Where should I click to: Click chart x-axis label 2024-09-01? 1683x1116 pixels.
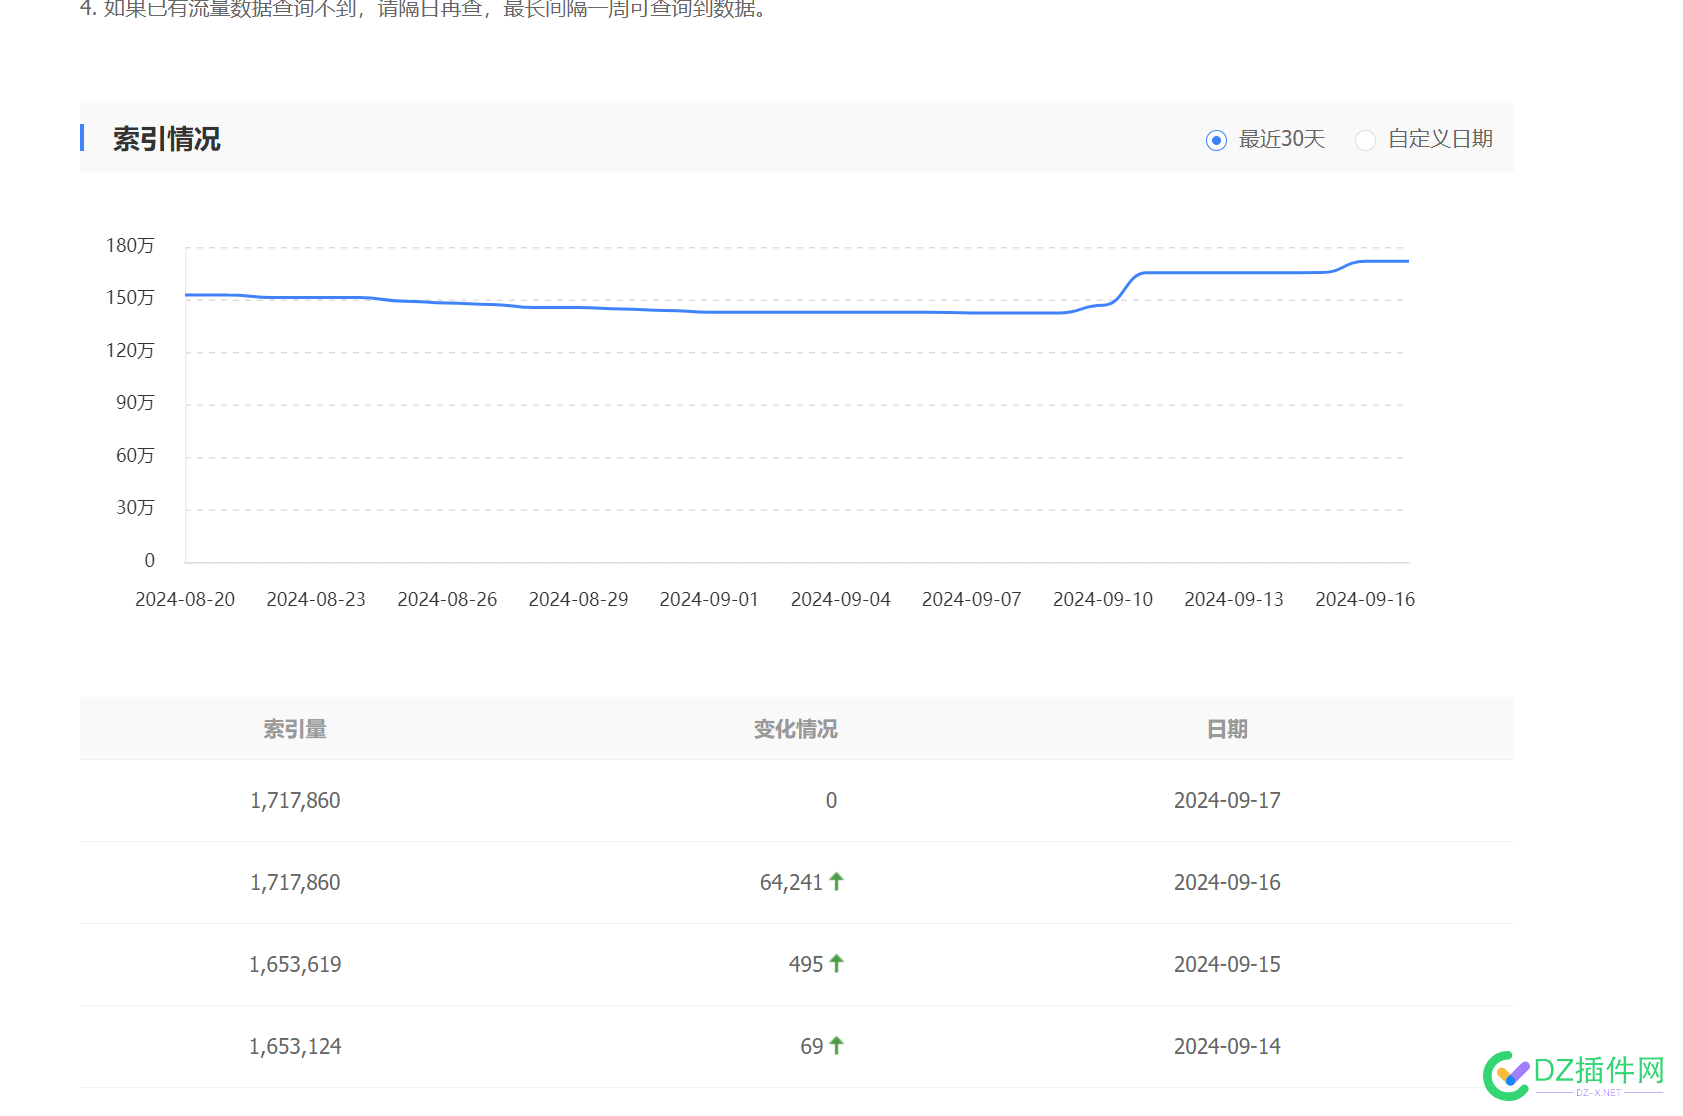pyautogui.click(x=709, y=599)
